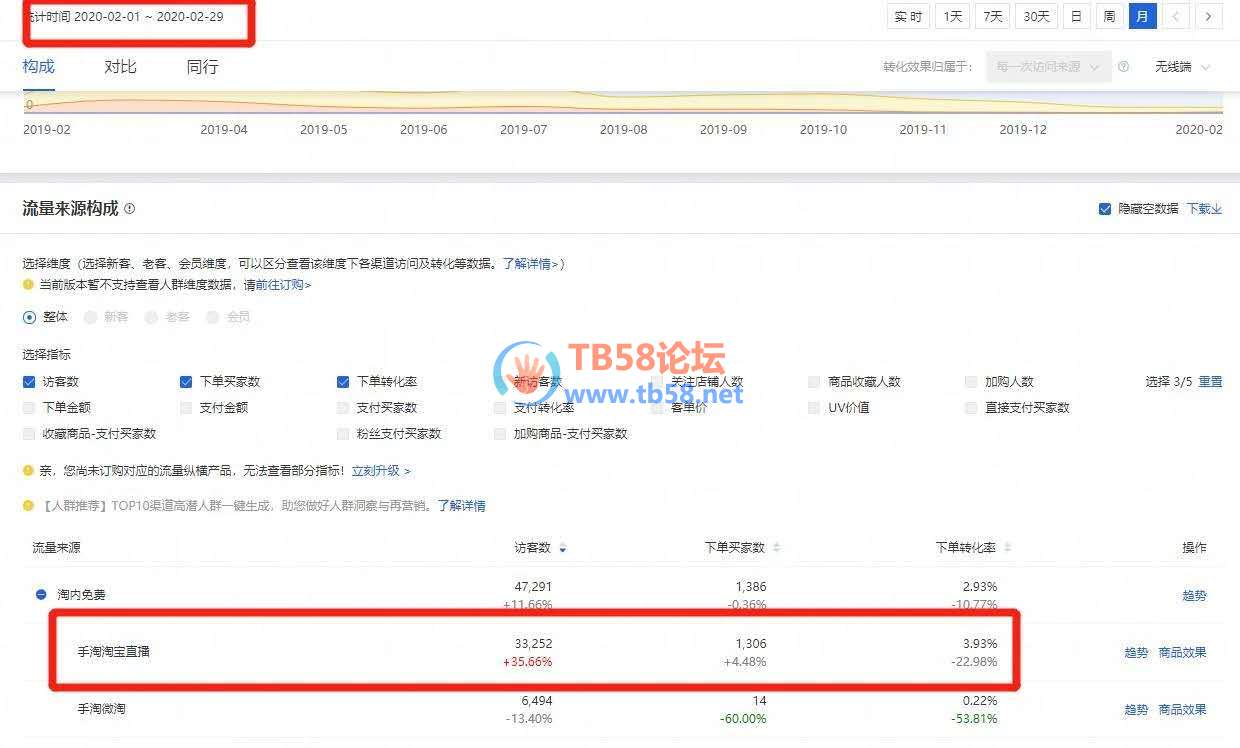The height and width of the screenshot is (748, 1240).
Task: Uncheck the 访客数 metric checkbox
Action: [29, 381]
